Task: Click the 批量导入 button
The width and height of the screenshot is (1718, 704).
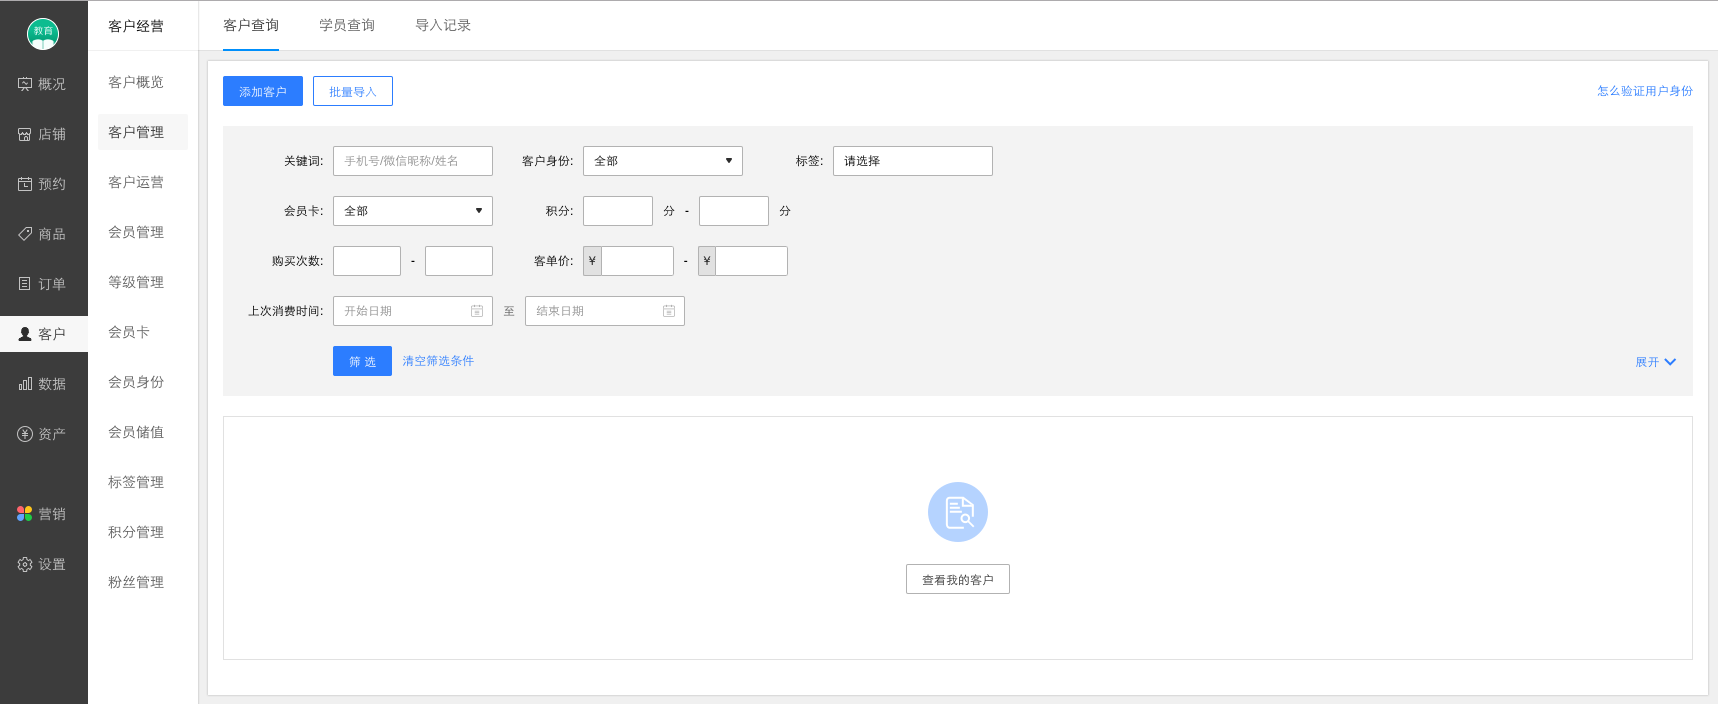Action: tap(353, 91)
